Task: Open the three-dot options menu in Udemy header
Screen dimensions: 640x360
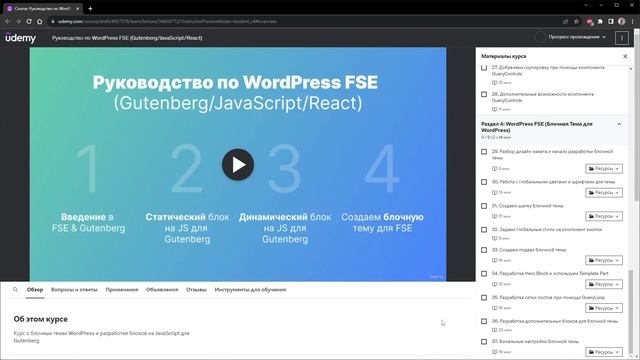Action: [x=622, y=38]
